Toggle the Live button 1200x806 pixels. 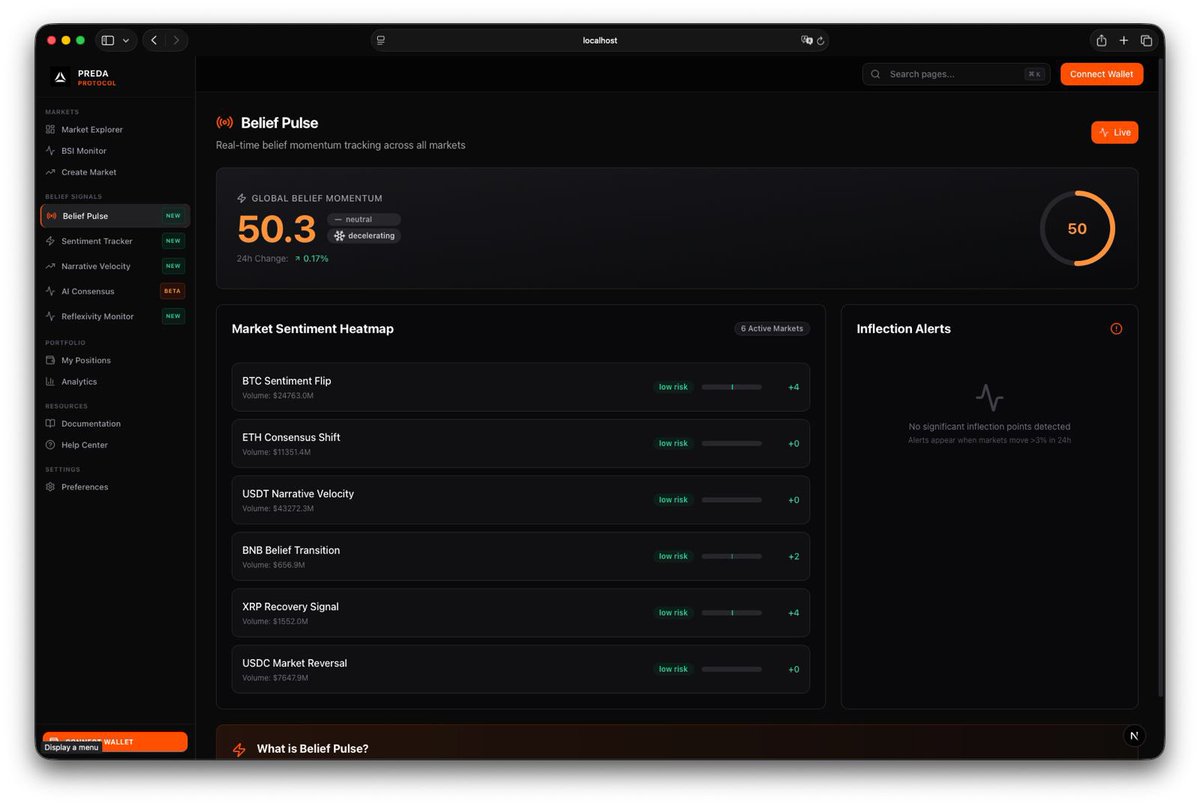(x=1114, y=132)
